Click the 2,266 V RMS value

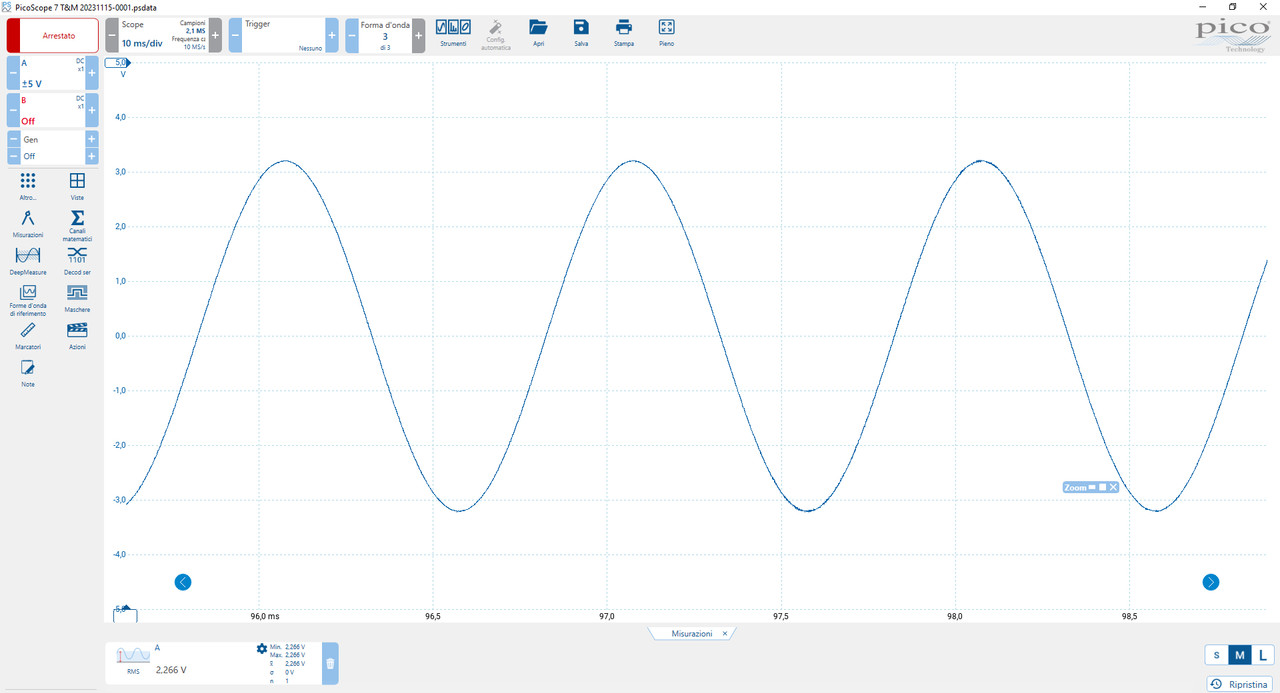click(x=170, y=670)
